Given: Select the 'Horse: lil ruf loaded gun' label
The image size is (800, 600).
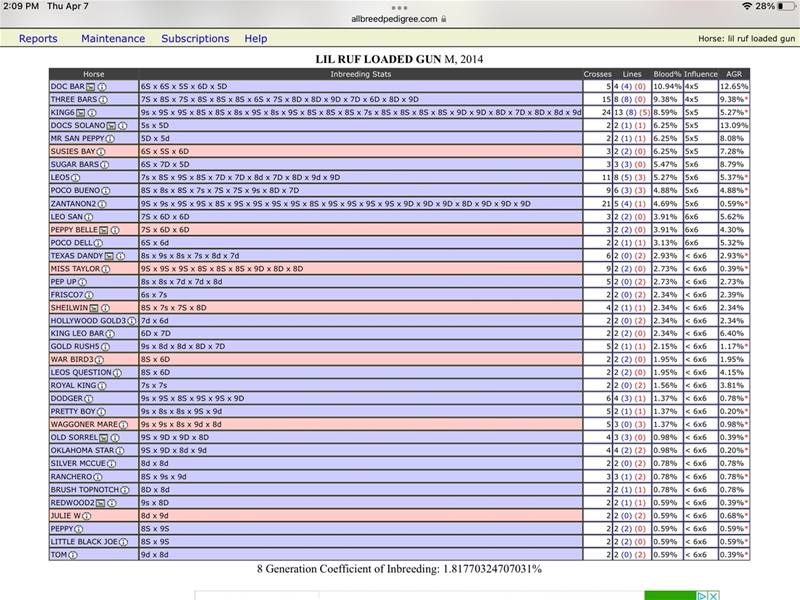Looking at the screenshot, I should [746, 39].
